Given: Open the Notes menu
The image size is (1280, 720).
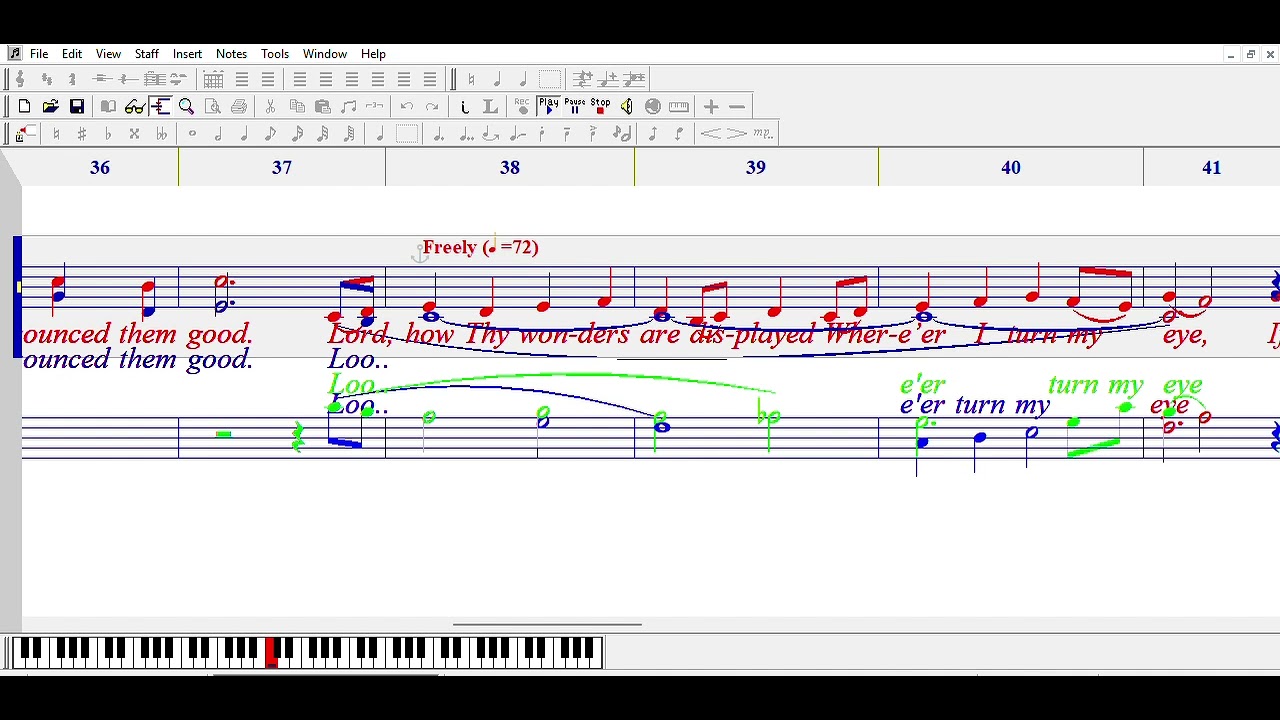Looking at the screenshot, I should (x=231, y=54).
